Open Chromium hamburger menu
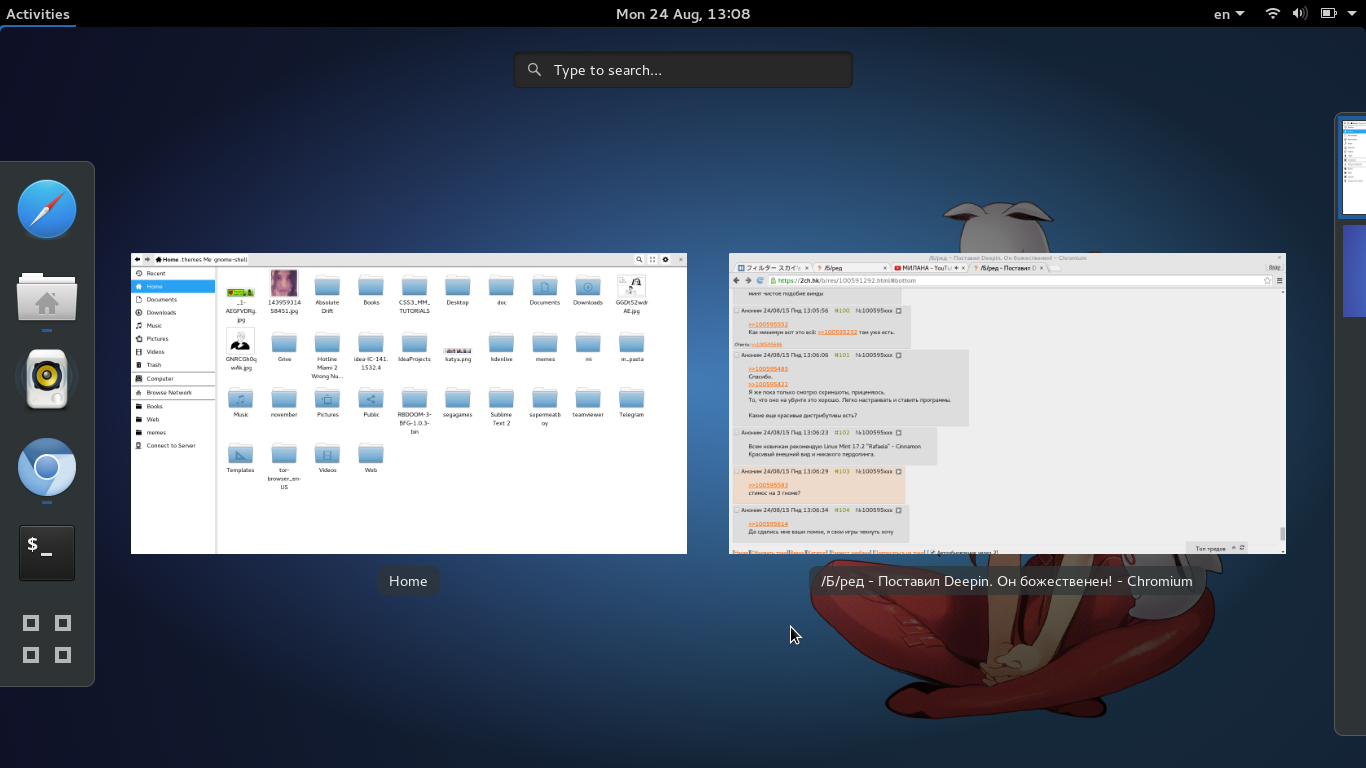1366x768 pixels. [x=1279, y=281]
